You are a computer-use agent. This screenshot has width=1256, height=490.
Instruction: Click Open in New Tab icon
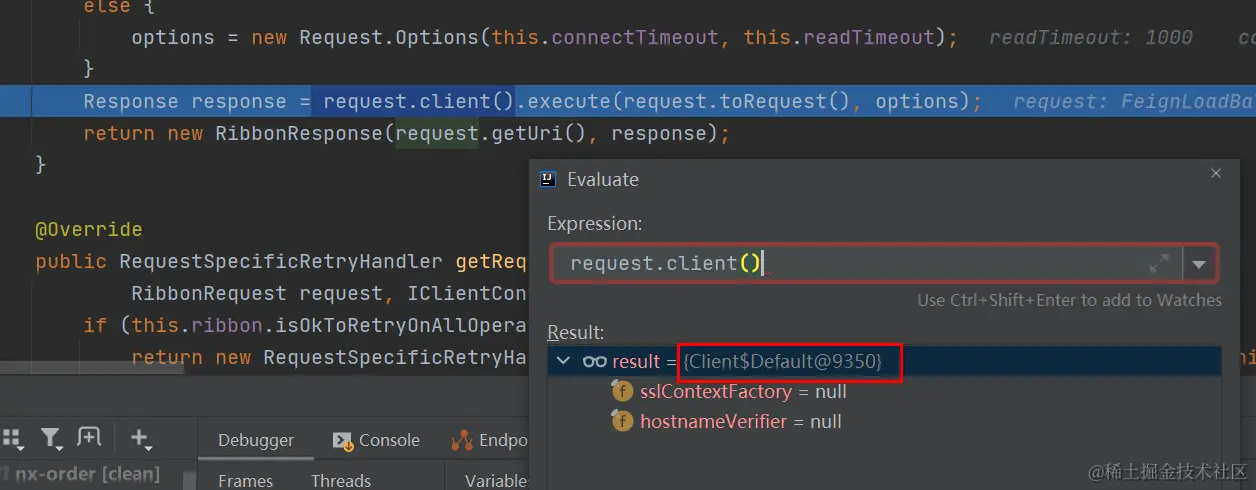[x=89, y=437]
